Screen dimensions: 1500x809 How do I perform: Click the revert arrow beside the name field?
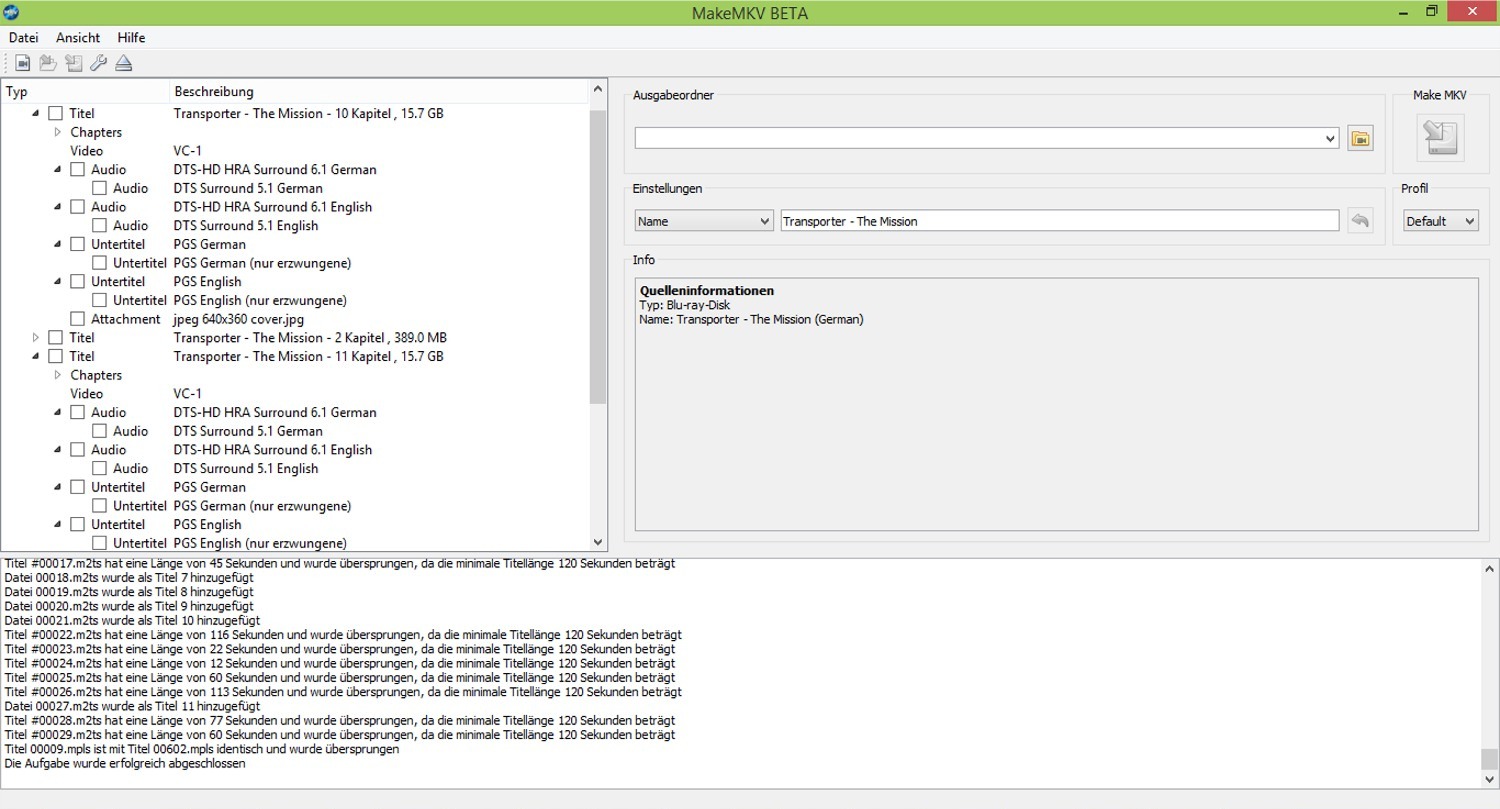(1360, 221)
